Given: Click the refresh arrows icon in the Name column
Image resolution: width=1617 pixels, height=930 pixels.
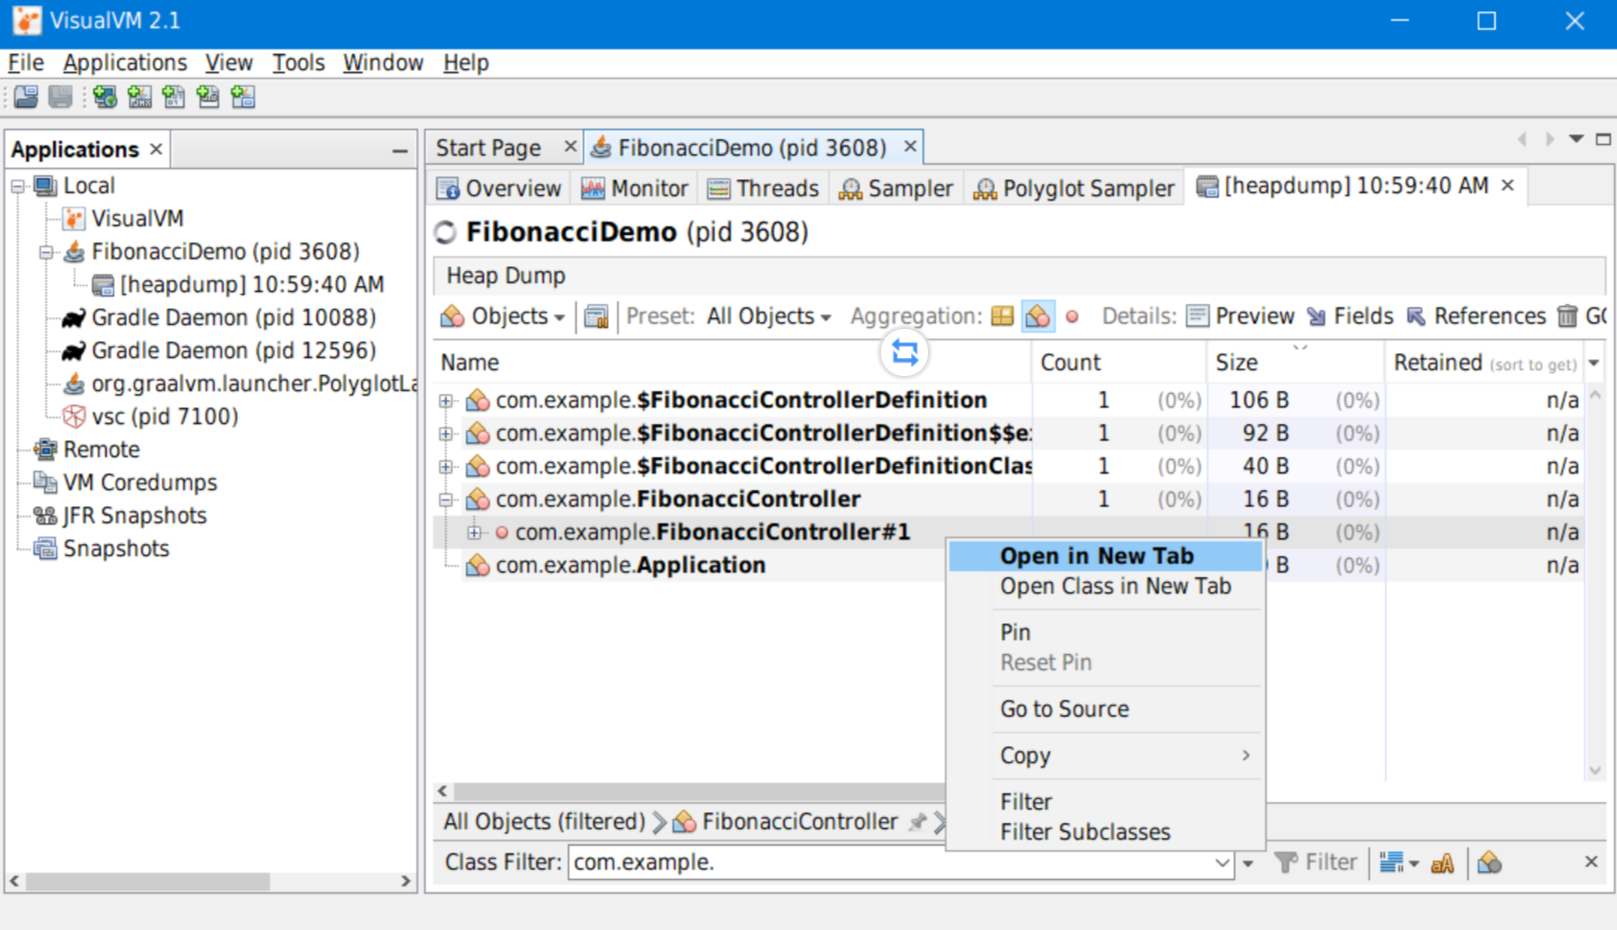Looking at the screenshot, I should coord(903,353).
